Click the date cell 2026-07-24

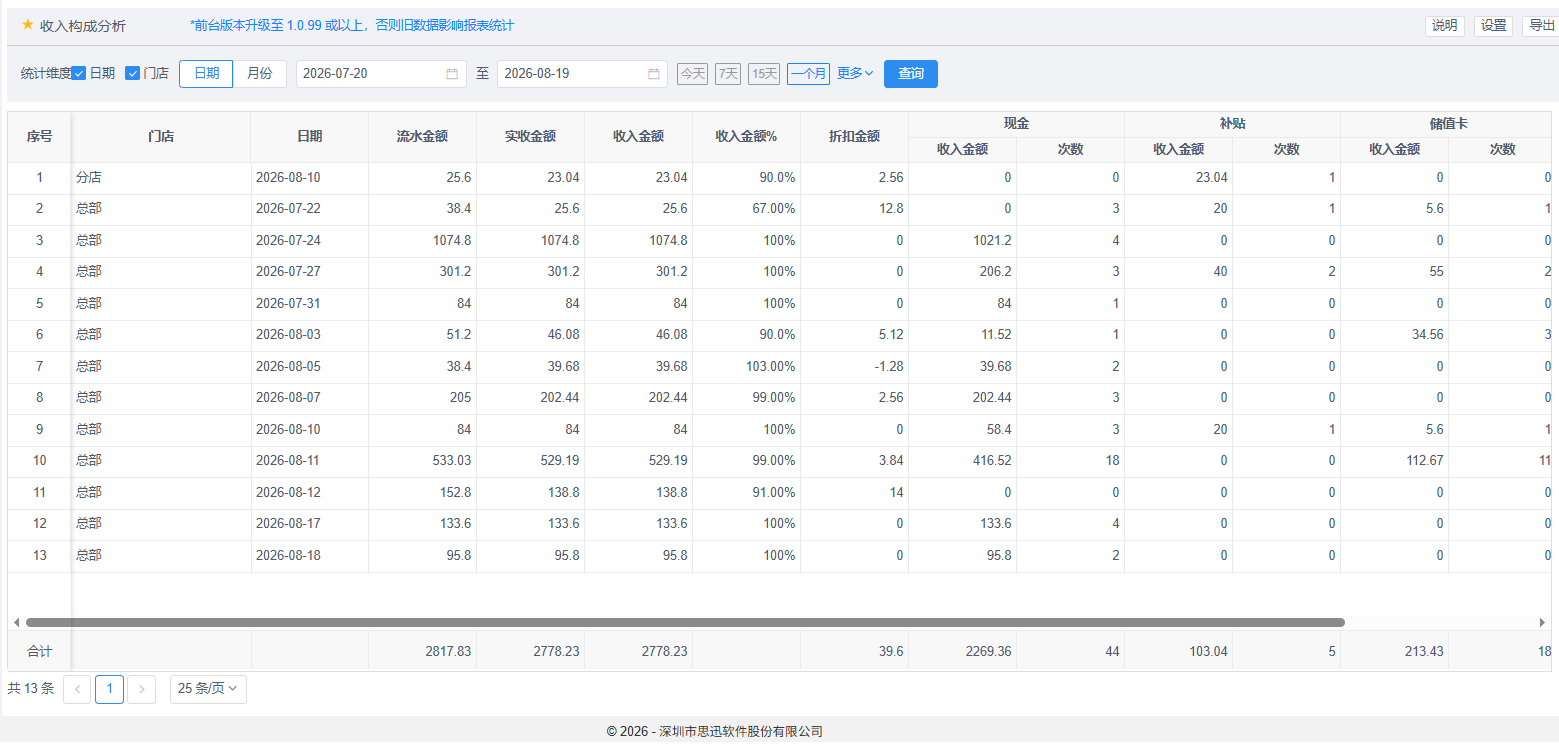coord(310,241)
